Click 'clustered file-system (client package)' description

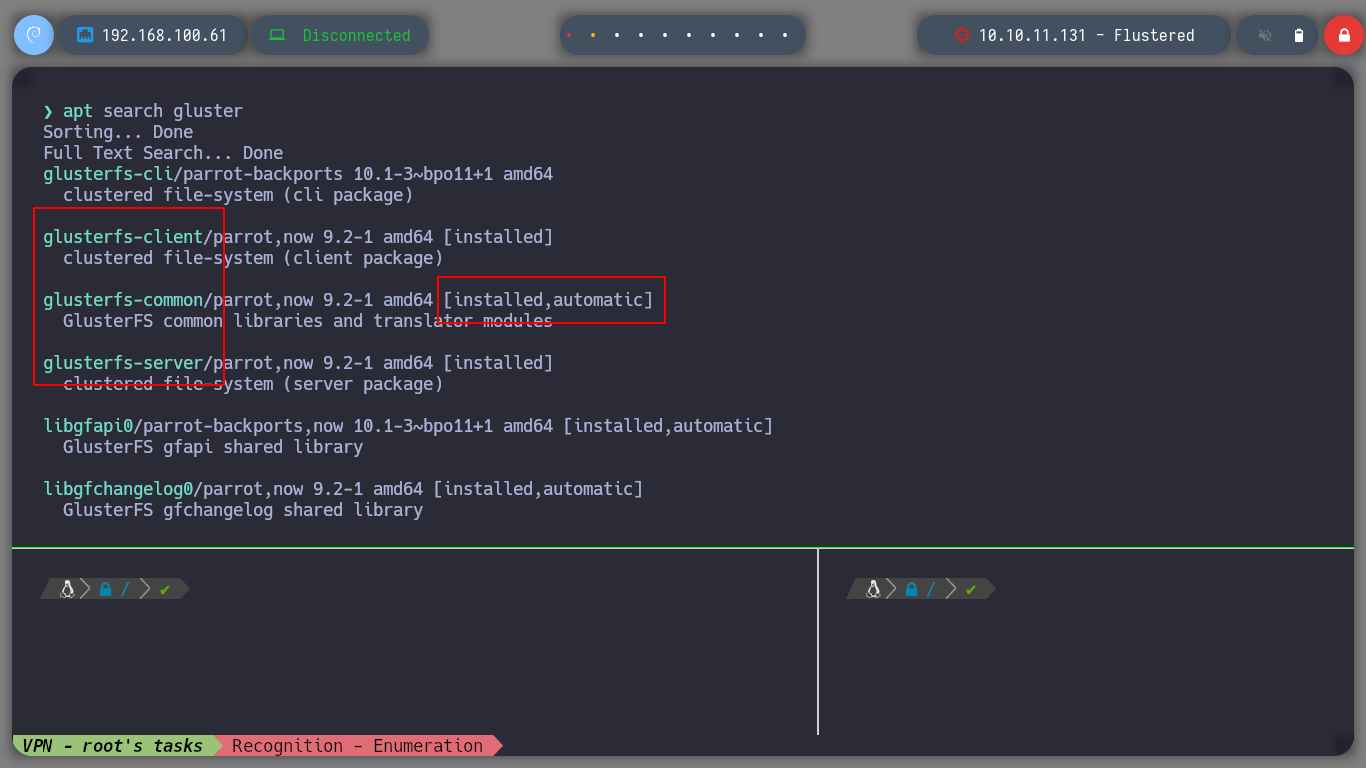[253, 258]
